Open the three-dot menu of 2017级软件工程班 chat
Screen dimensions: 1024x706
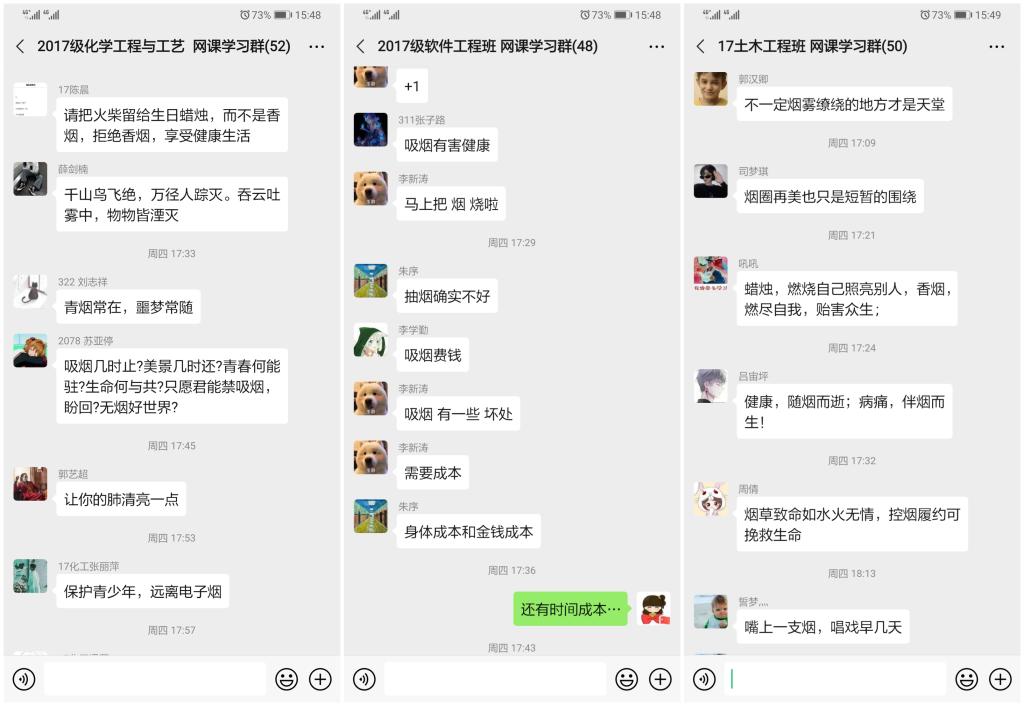click(657, 47)
